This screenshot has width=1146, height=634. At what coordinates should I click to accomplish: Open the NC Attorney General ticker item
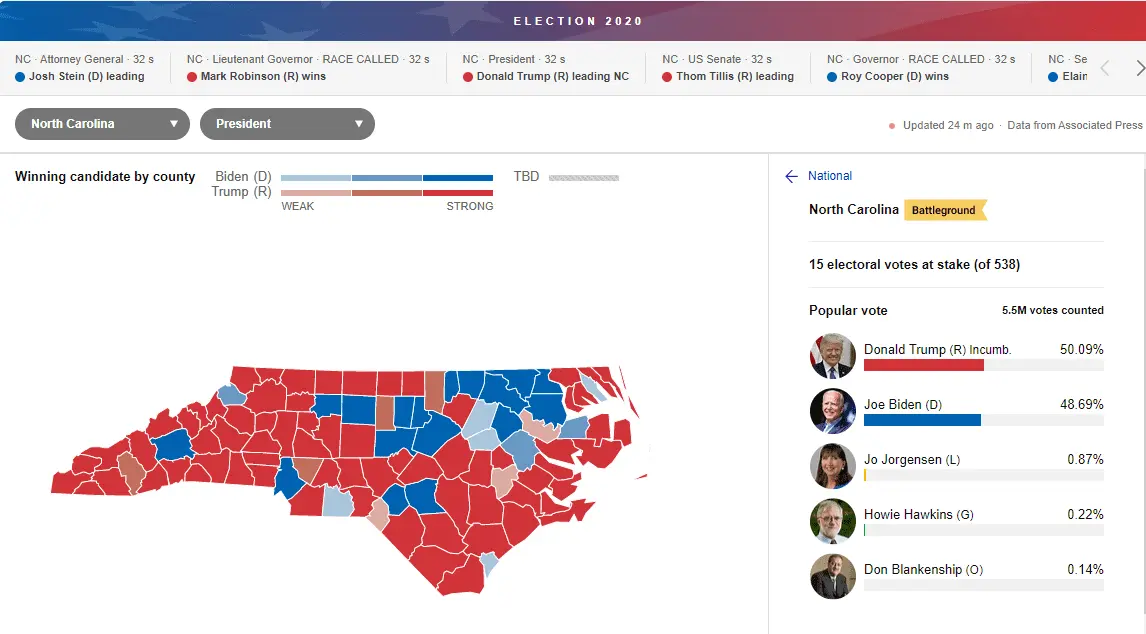[x=84, y=68]
